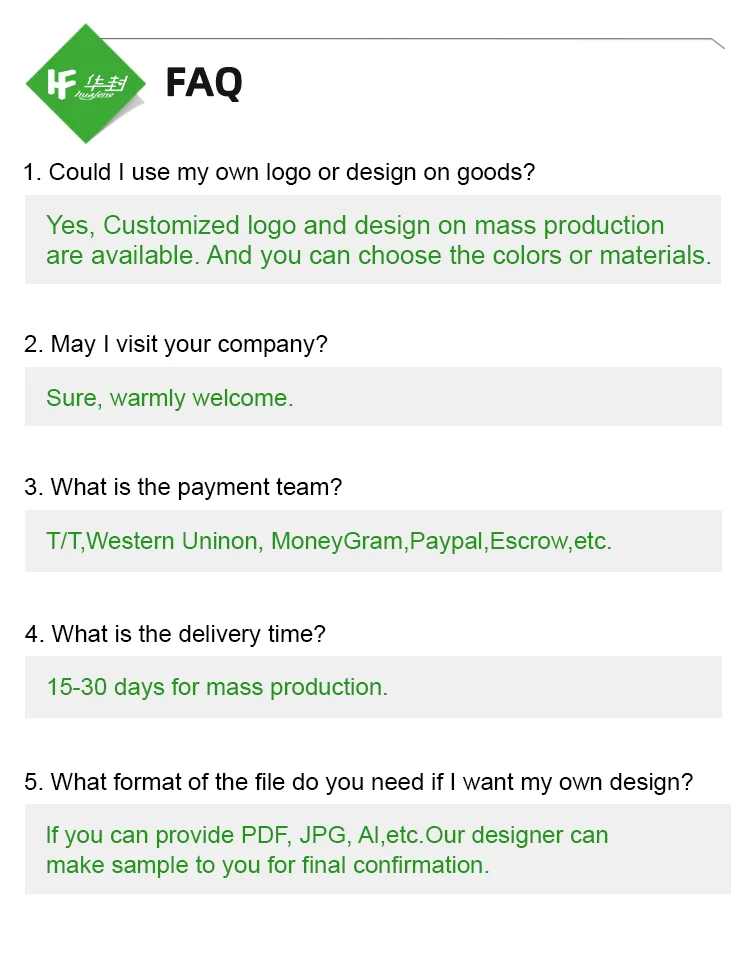Click the gray header line beside the logo

coord(414,40)
